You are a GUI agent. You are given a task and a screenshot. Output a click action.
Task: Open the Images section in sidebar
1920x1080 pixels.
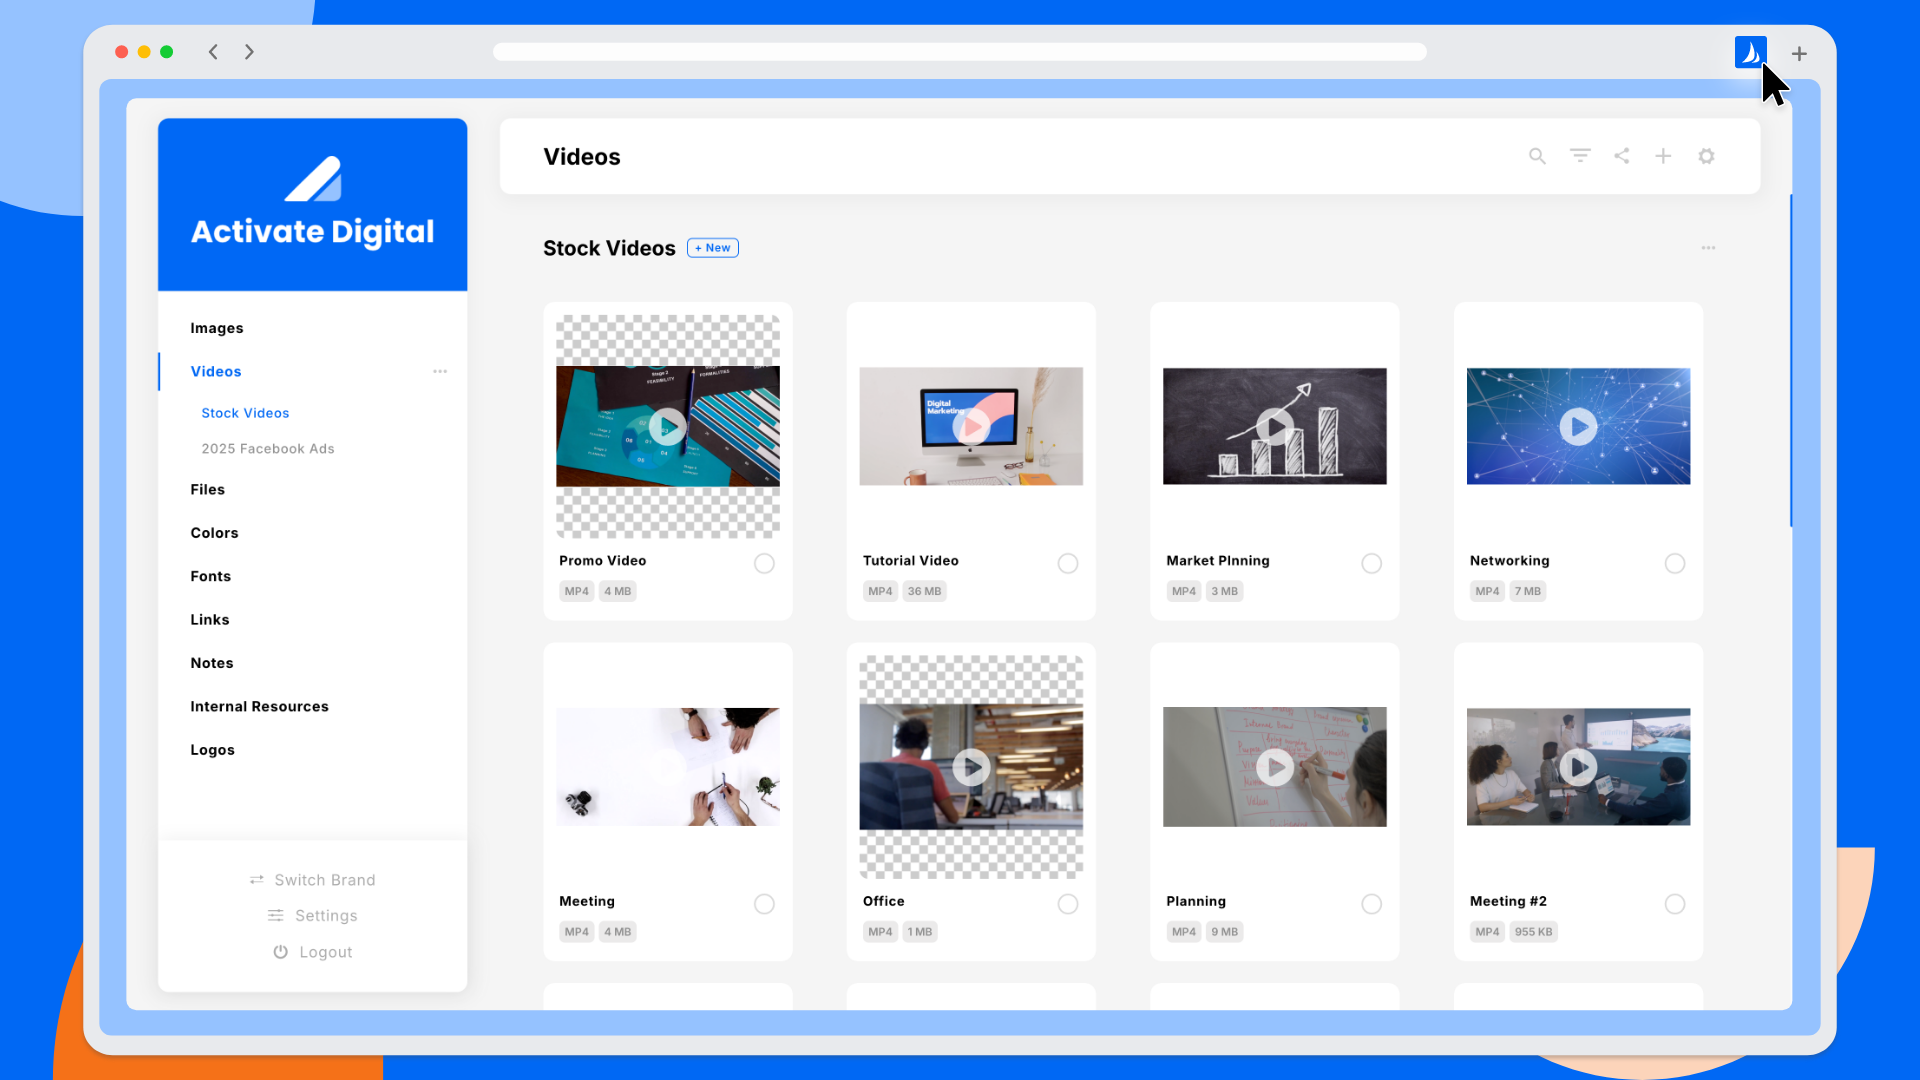[216, 327]
